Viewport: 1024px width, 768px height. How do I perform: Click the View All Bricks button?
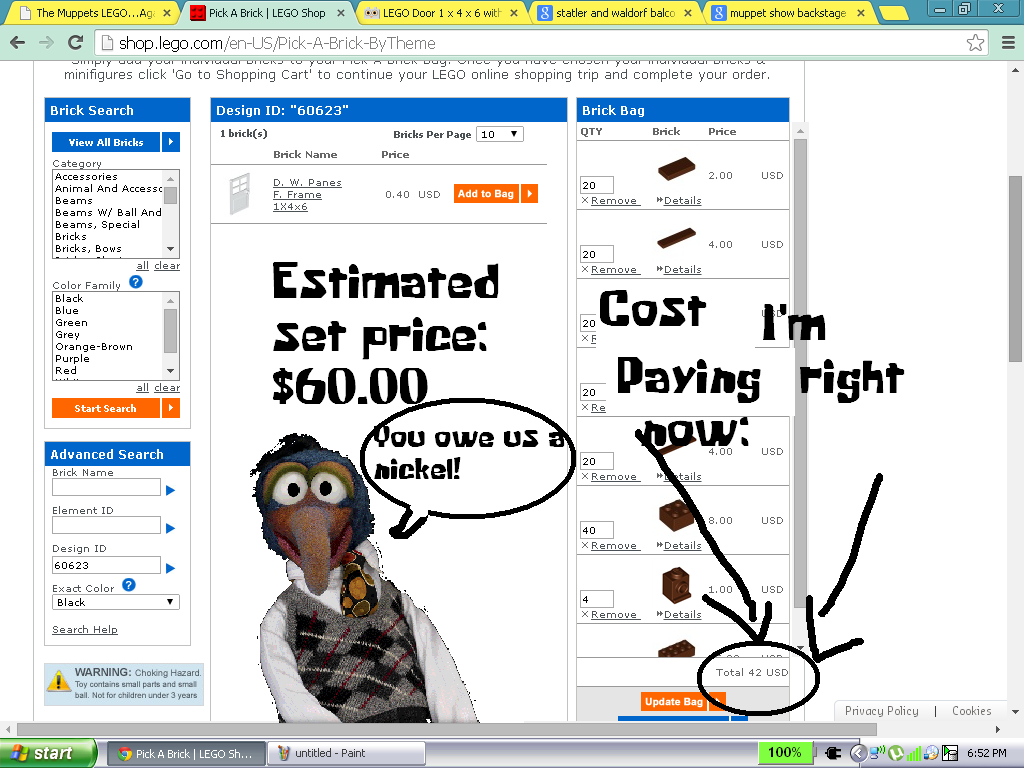coord(106,142)
